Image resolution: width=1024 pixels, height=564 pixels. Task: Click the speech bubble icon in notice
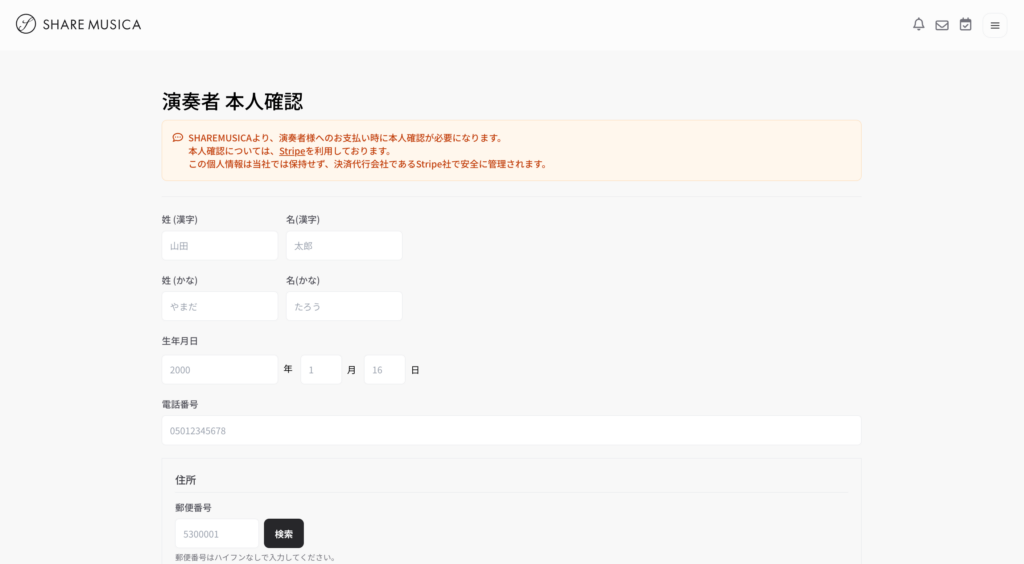tap(177, 138)
